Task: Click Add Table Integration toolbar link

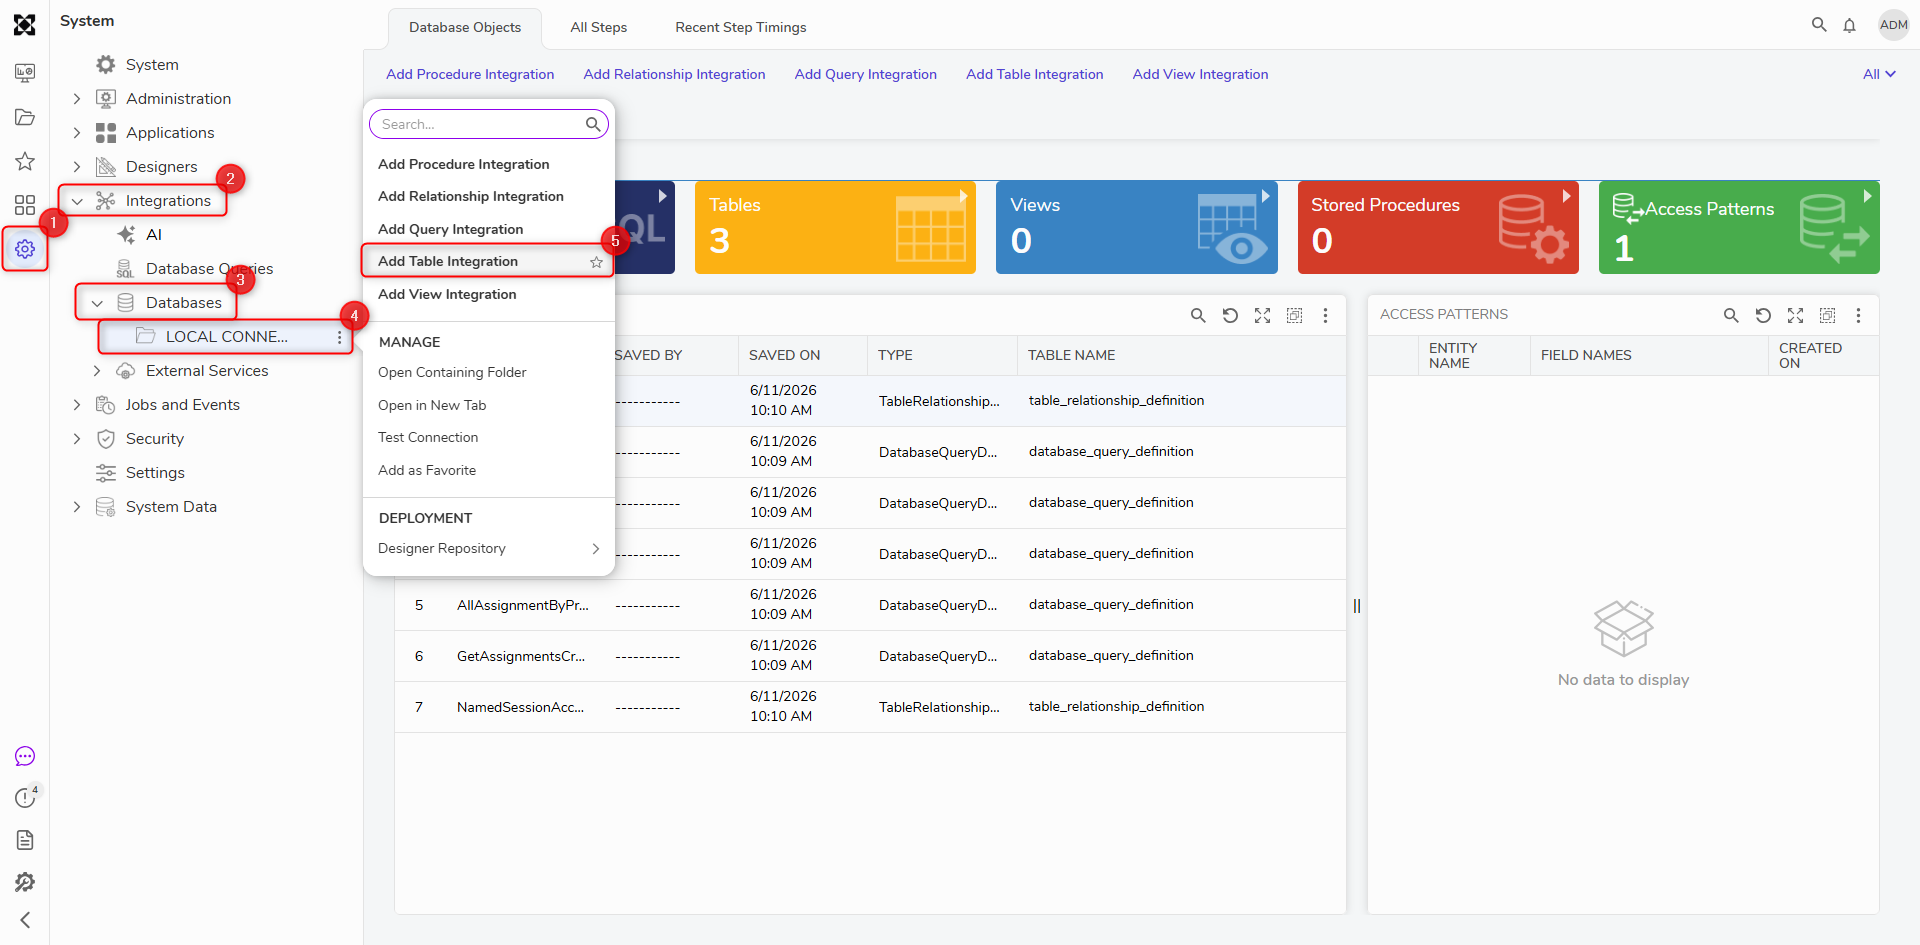Action: pos(1035,74)
